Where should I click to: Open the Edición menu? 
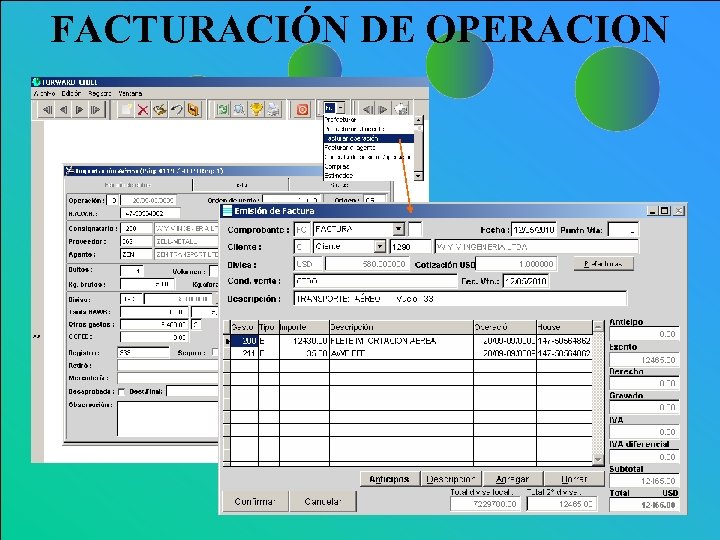click(x=71, y=94)
